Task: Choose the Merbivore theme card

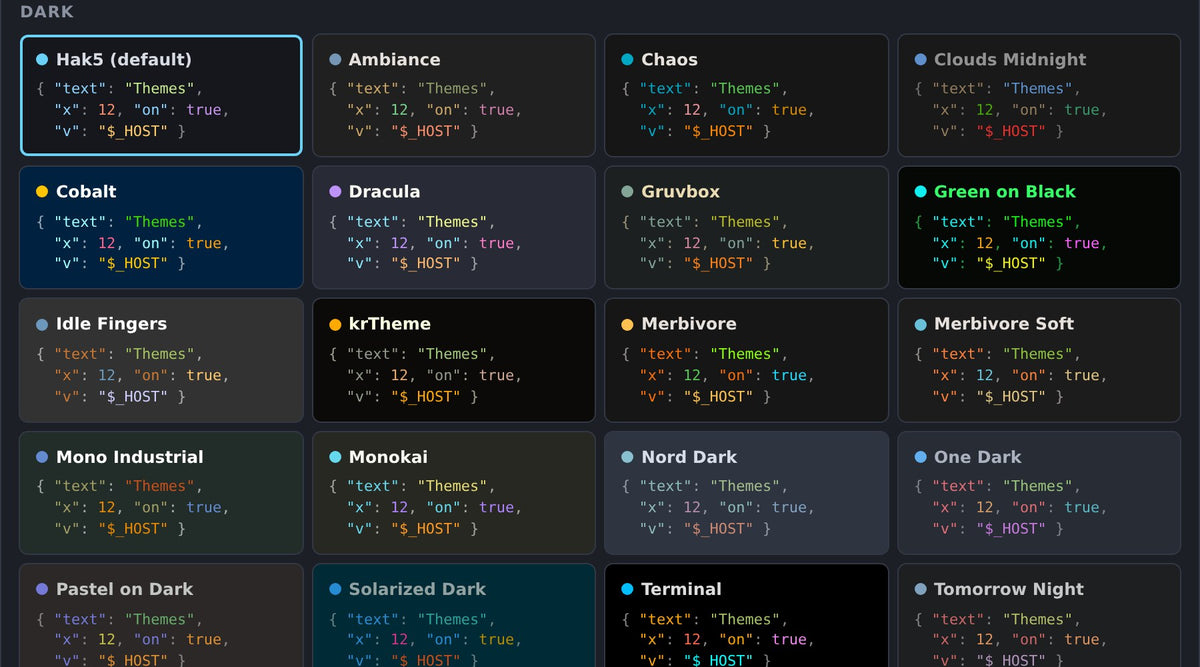Action: click(x=746, y=360)
